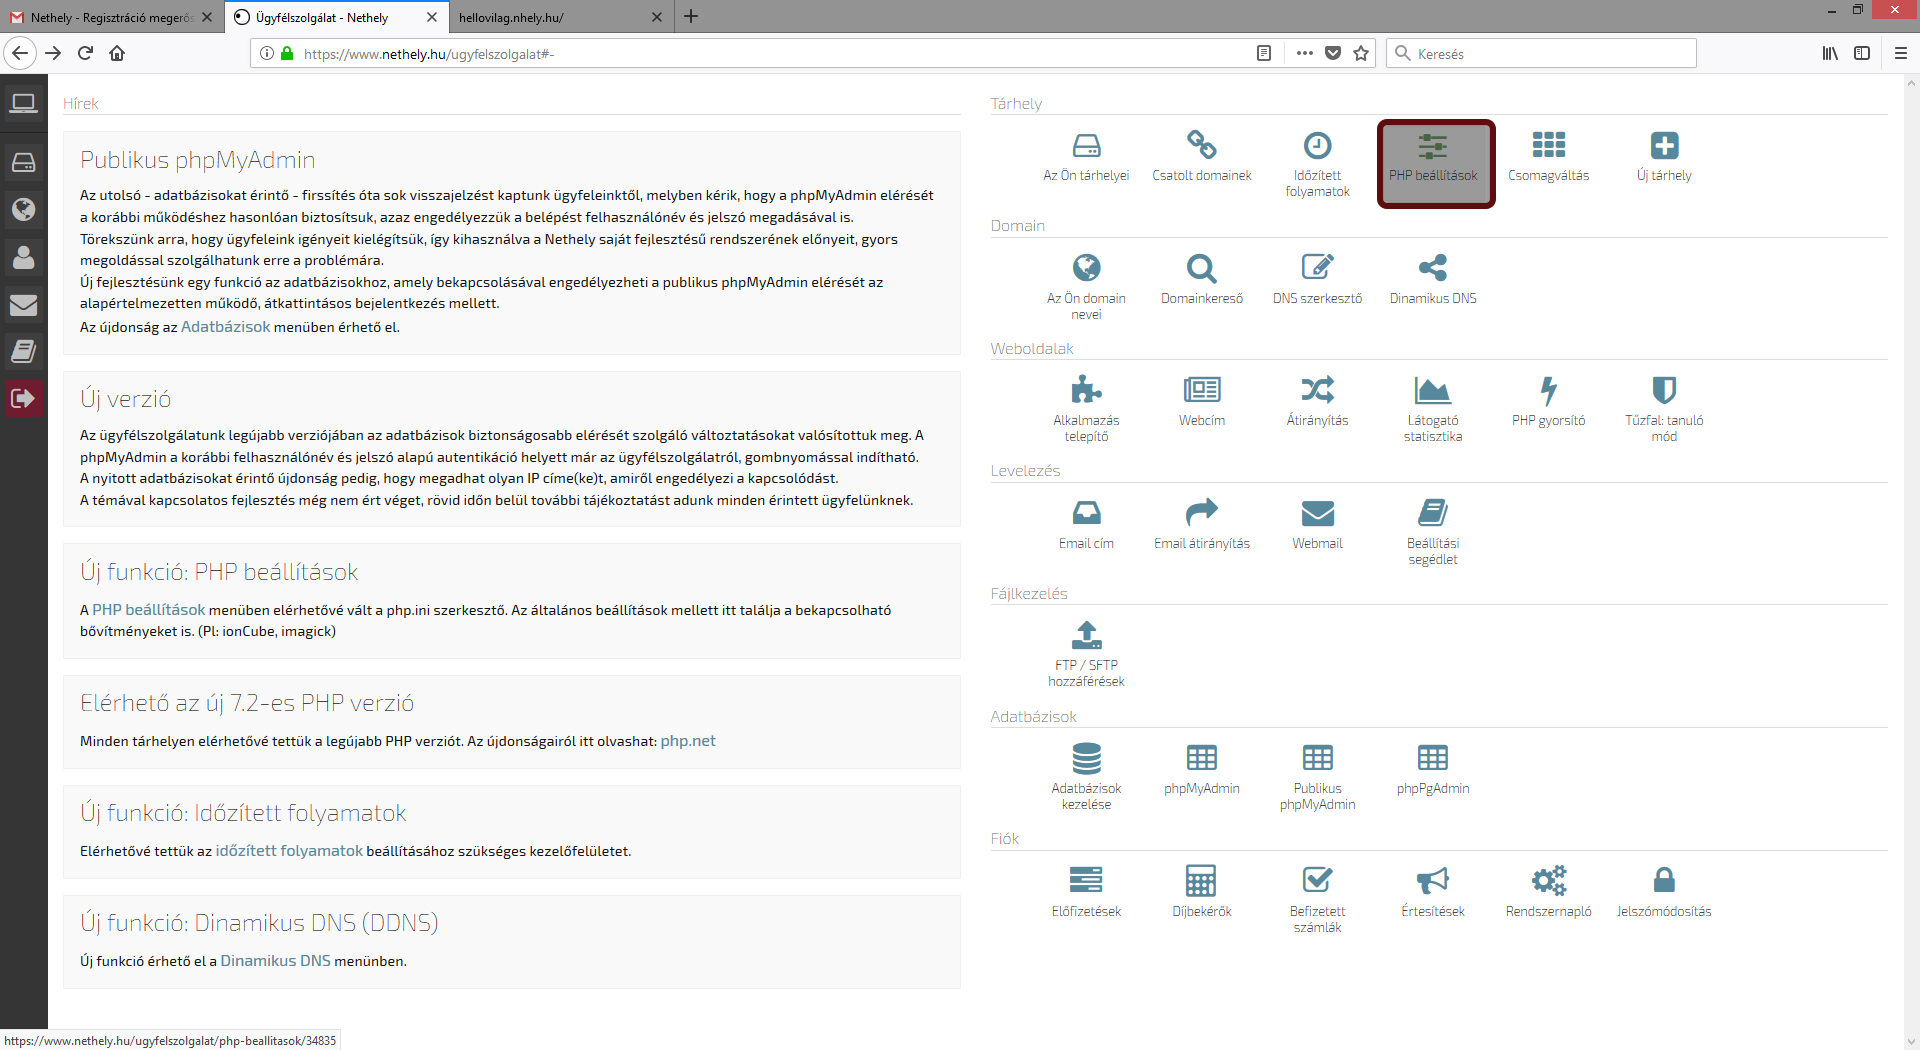Switch to the hellovilag.nhely.hu tab
Screen dimensions: 1920x1050
point(550,17)
